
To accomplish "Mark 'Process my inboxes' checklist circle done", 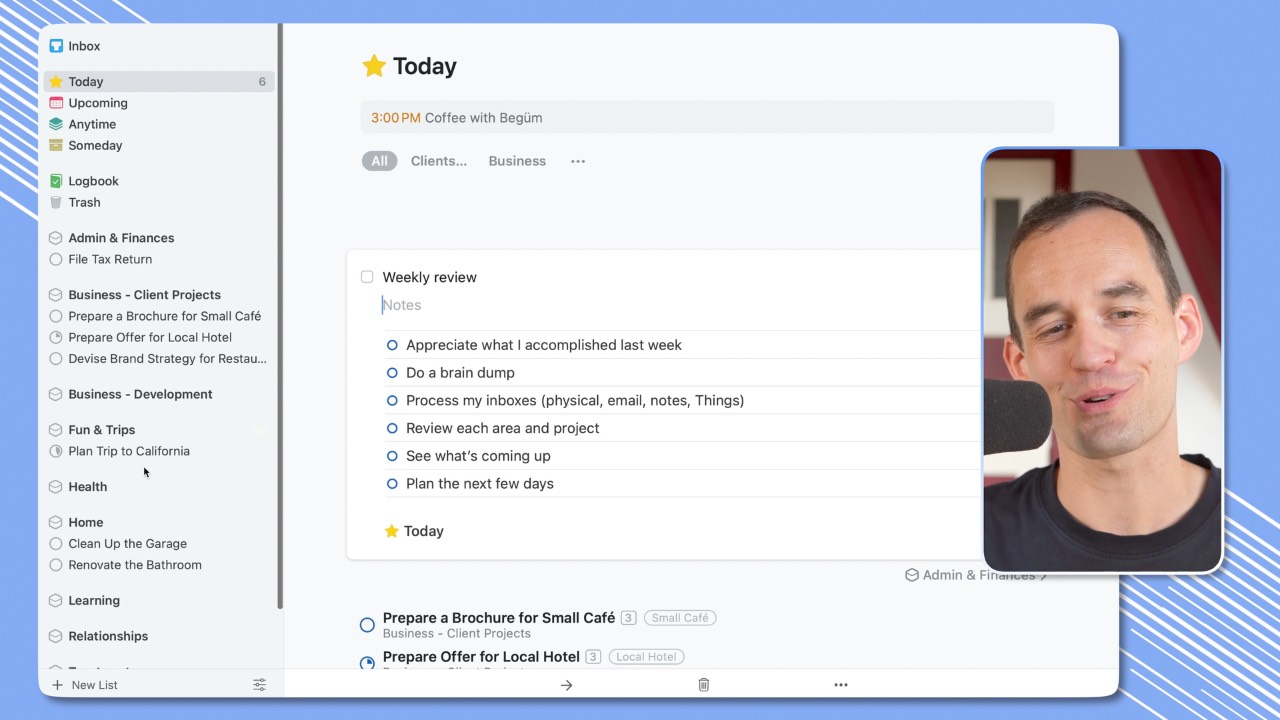I will tap(392, 400).
